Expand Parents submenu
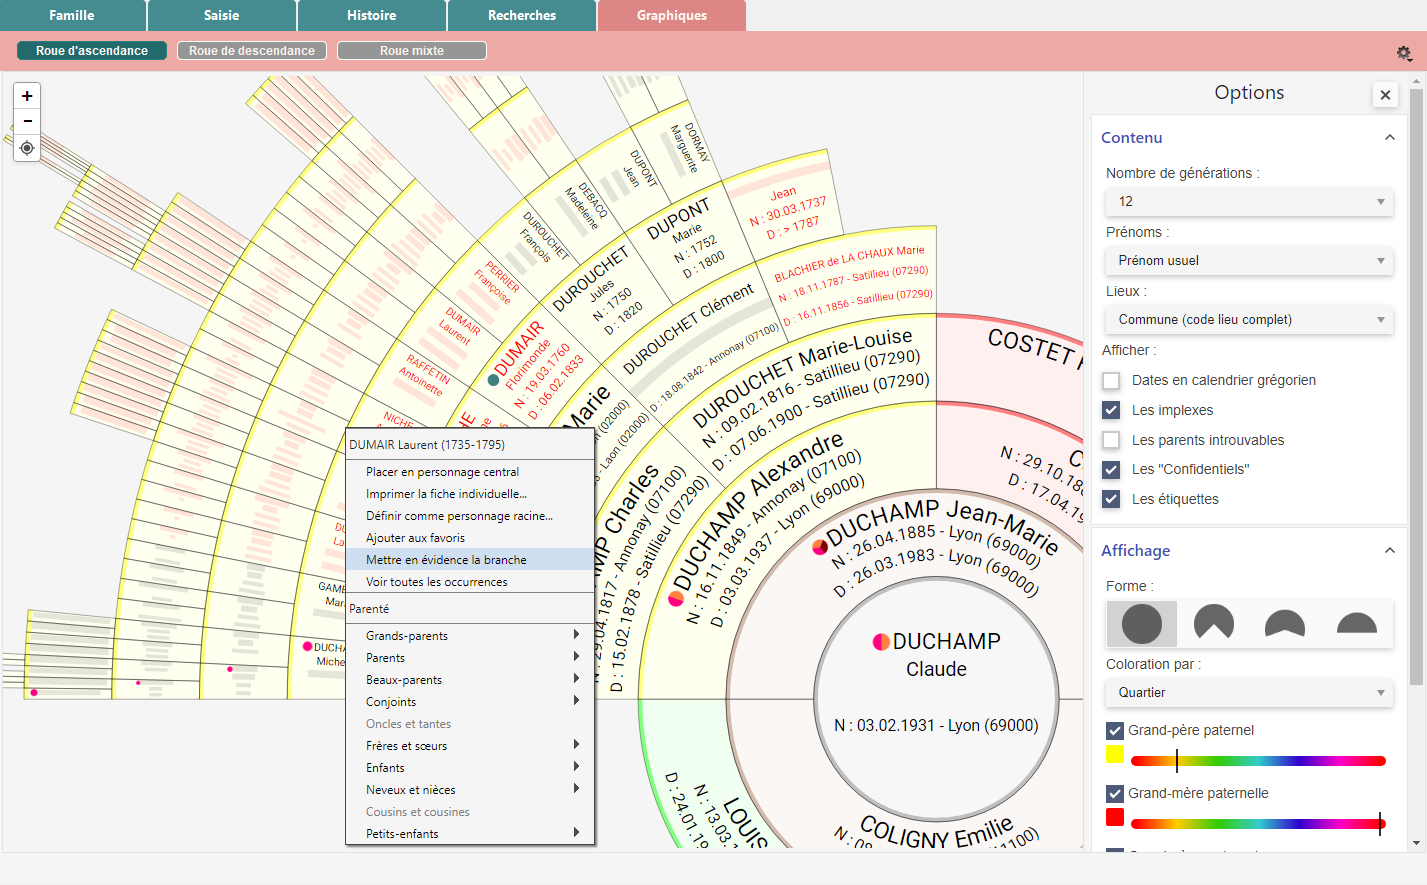 470,658
